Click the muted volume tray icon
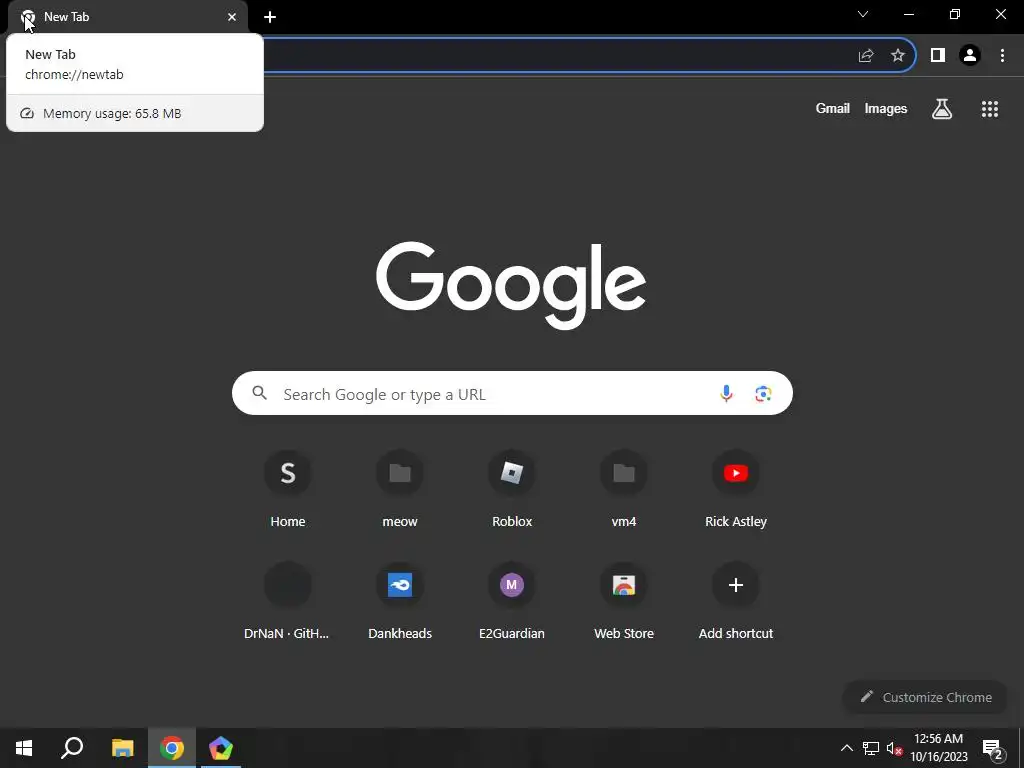Viewport: 1024px width, 768px height. (894, 748)
